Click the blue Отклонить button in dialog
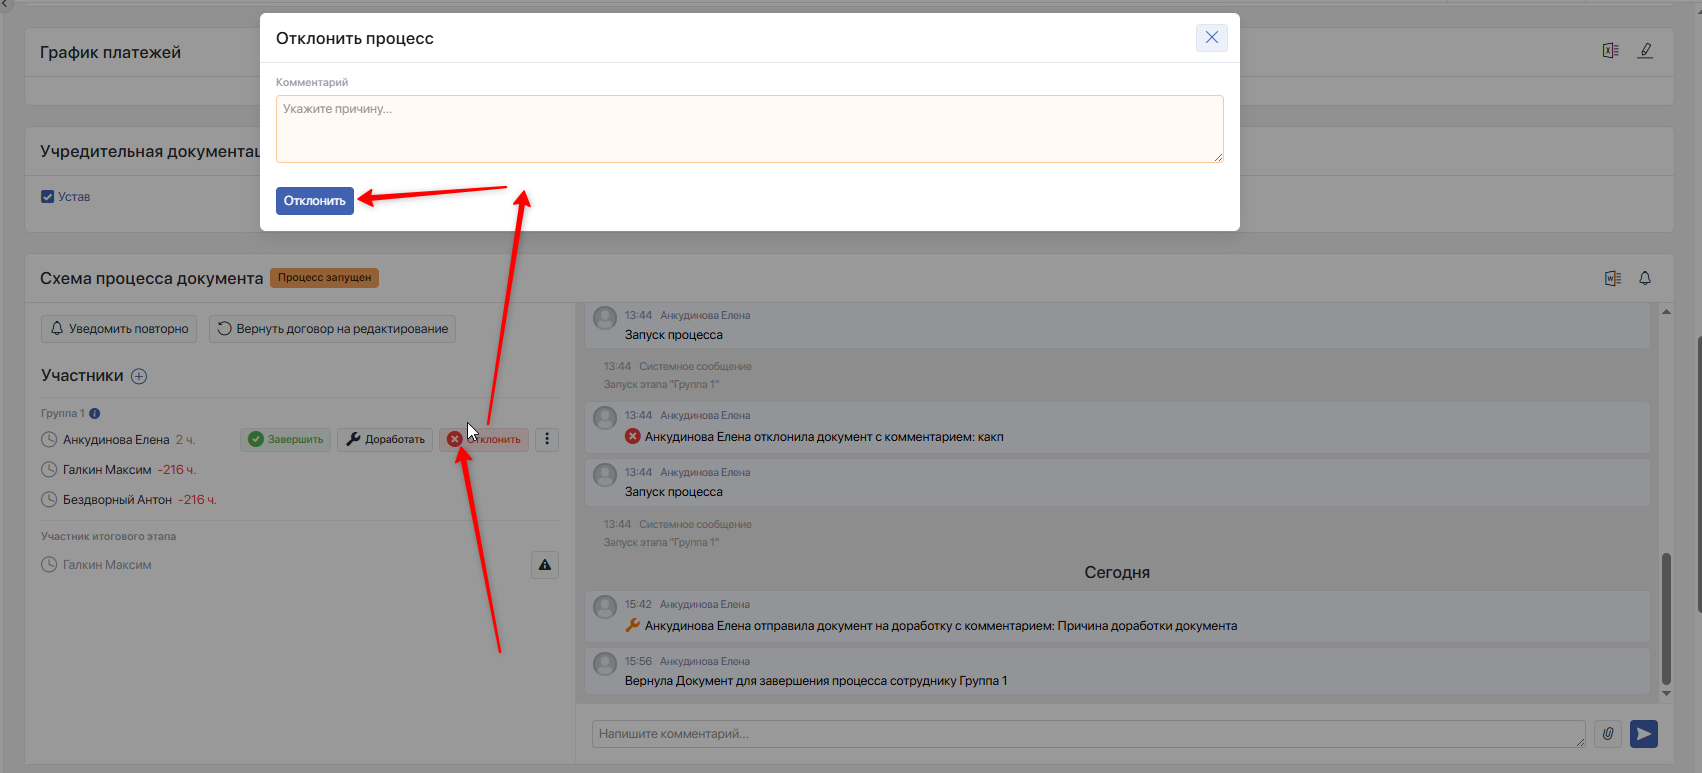This screenshot has height=773, width=1702. 315,201
